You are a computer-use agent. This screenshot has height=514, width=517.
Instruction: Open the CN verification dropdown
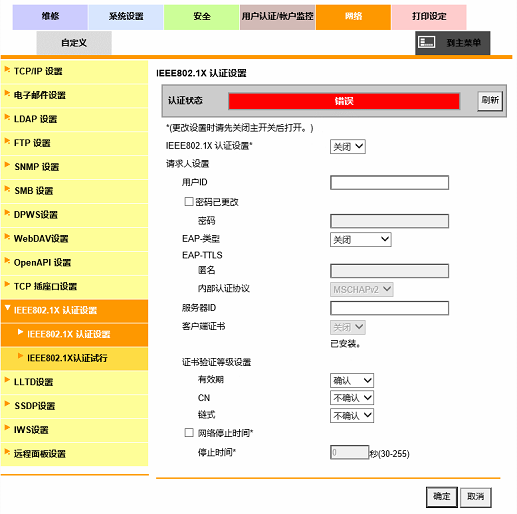click(352, 398)
